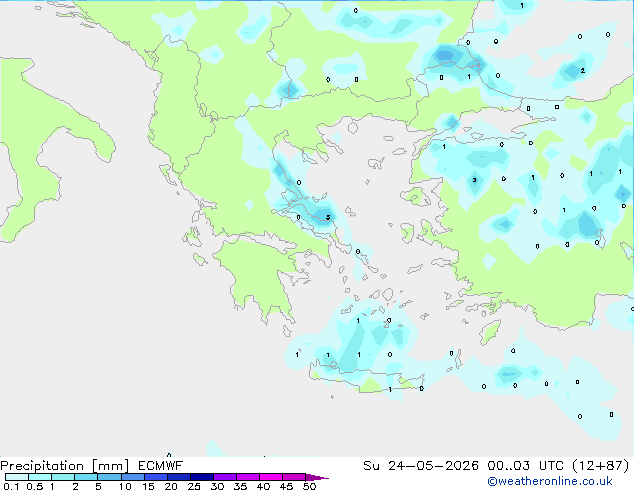The height and width of the screenshot is (490, 634).
Task: Click the "(12+87)" forecast offset text
Action: 600,466
